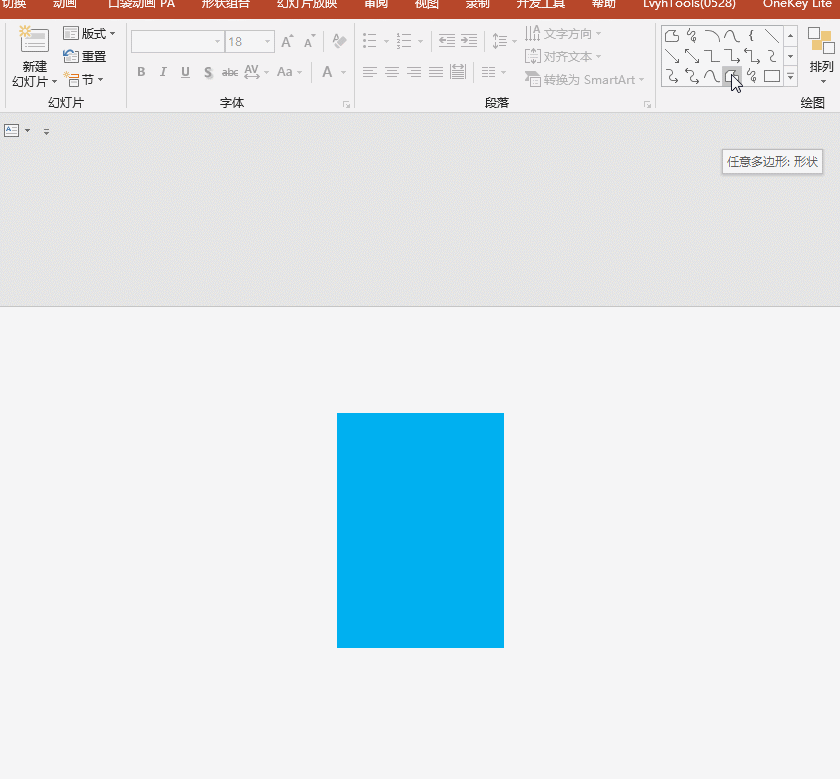
Task: Select the straight Double Arrow line shape
Action: (x=692, y=56)
